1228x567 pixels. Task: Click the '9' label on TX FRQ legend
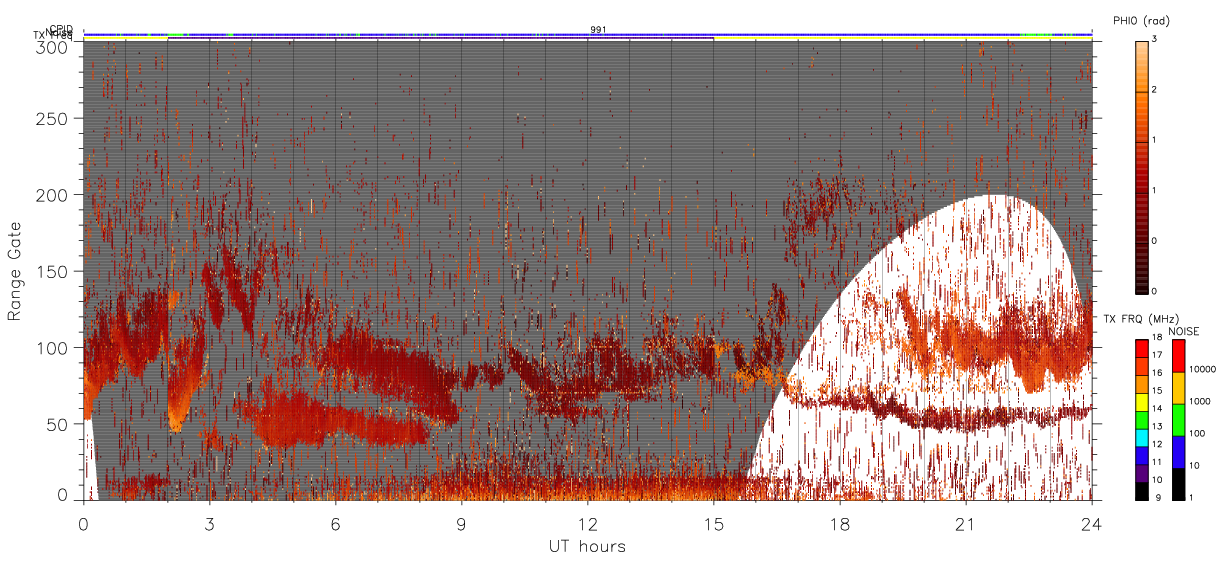pyautogui.click(x=1158, y=498)
